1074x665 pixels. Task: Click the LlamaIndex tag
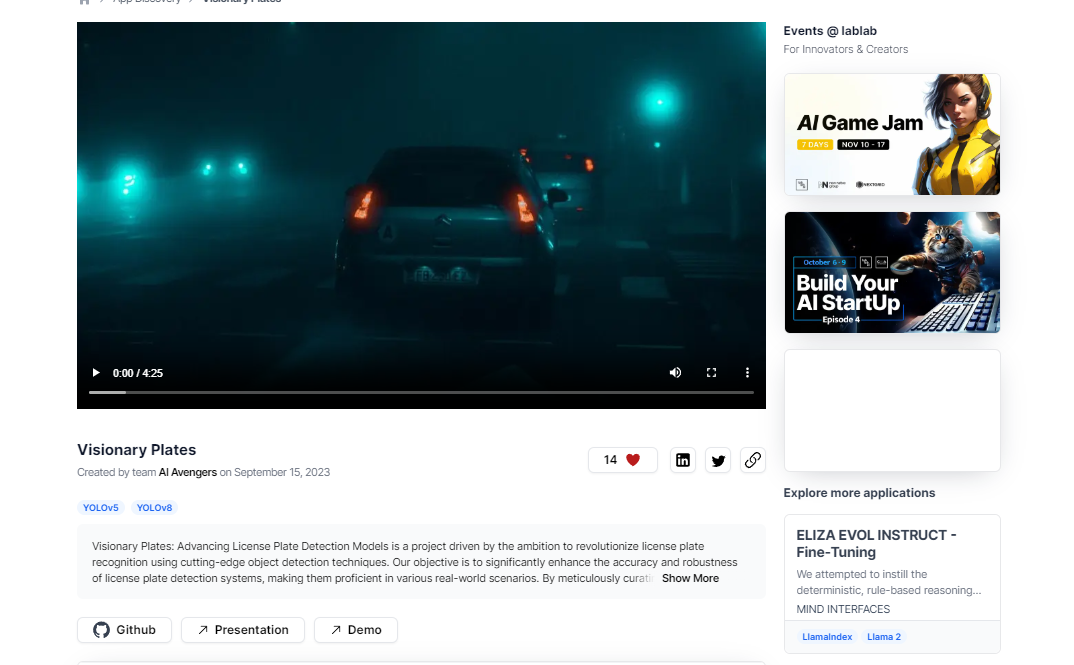[x=826, y=637]
